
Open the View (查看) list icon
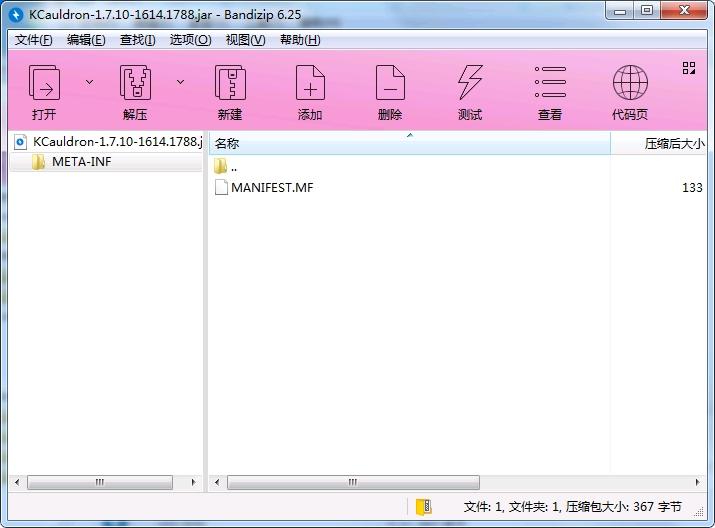tap(550, 82)
